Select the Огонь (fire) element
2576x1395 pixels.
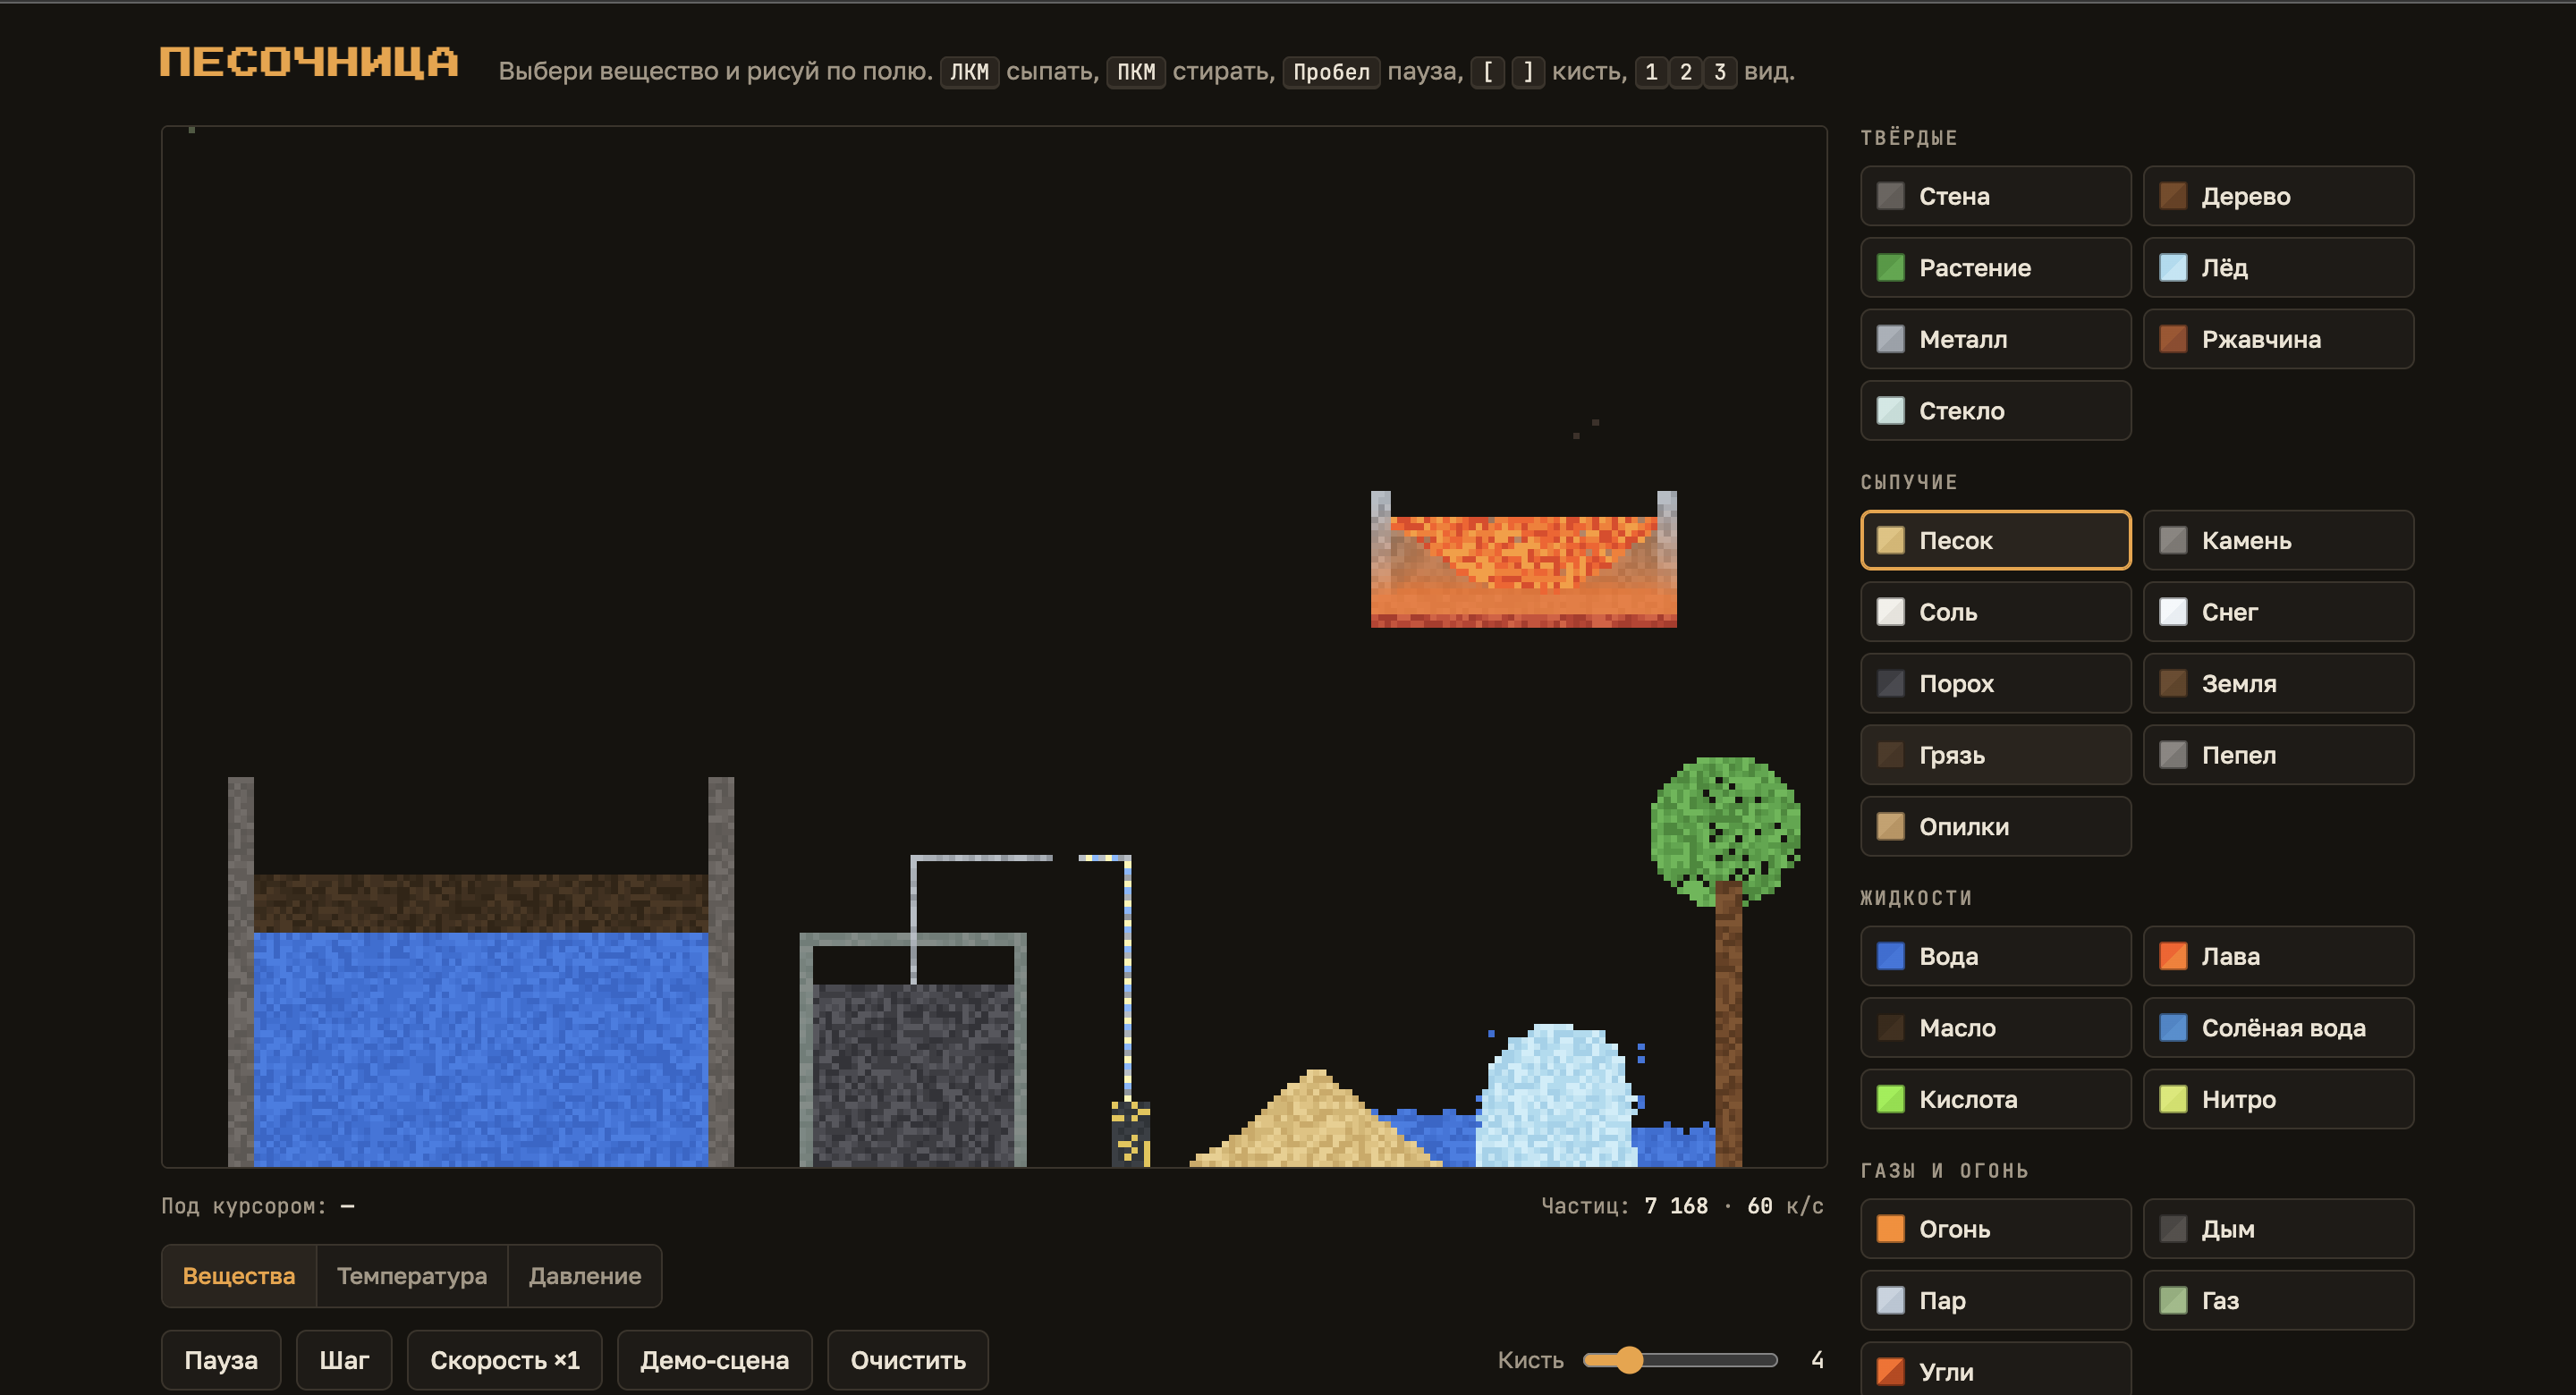[1995, 1229]
